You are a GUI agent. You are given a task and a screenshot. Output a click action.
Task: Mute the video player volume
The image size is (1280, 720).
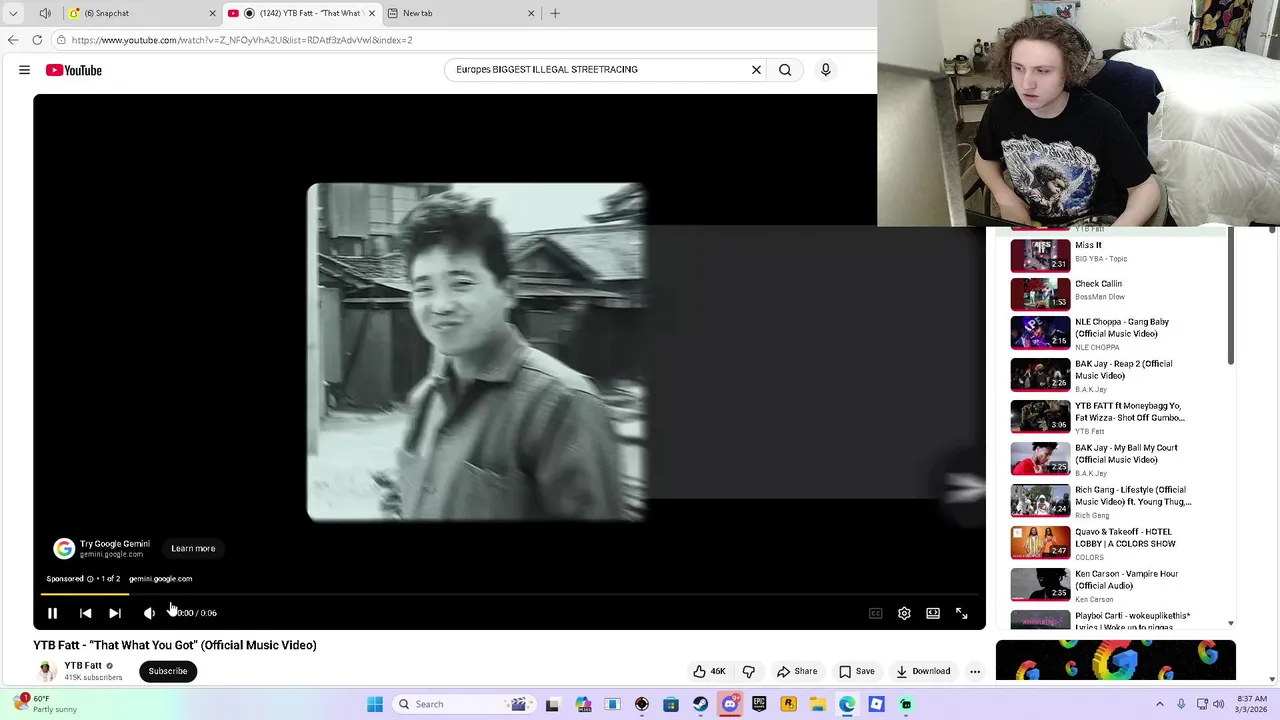pyautogui.click(x=149, y=613)
